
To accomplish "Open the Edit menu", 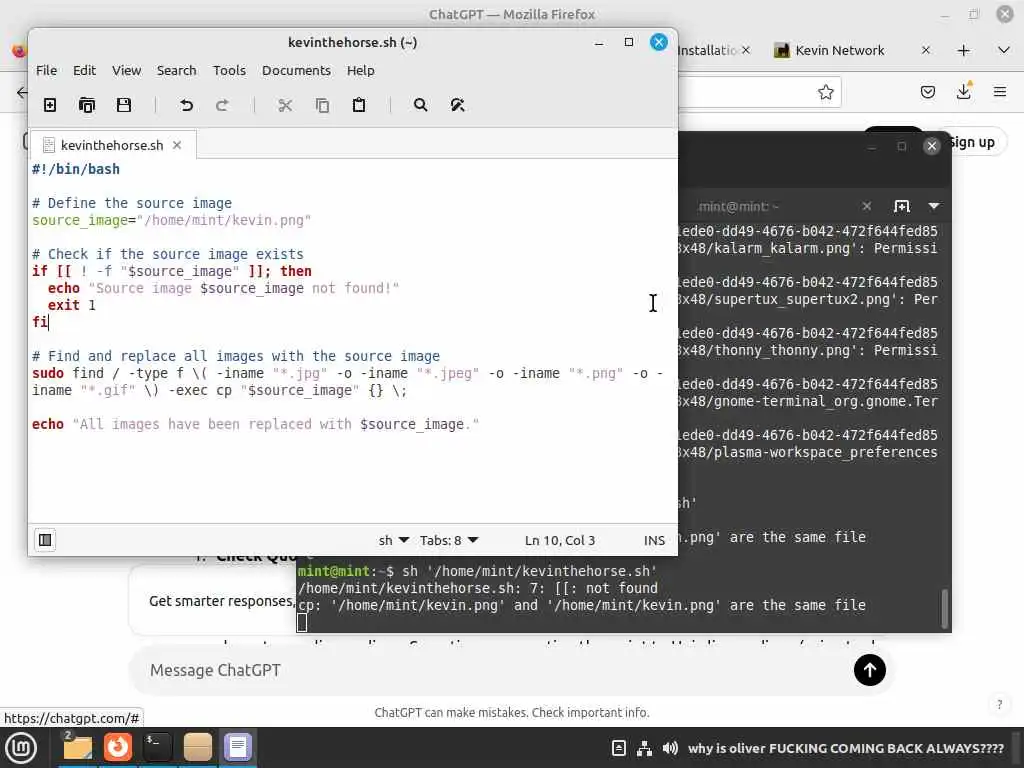I will tap(84, 71).
